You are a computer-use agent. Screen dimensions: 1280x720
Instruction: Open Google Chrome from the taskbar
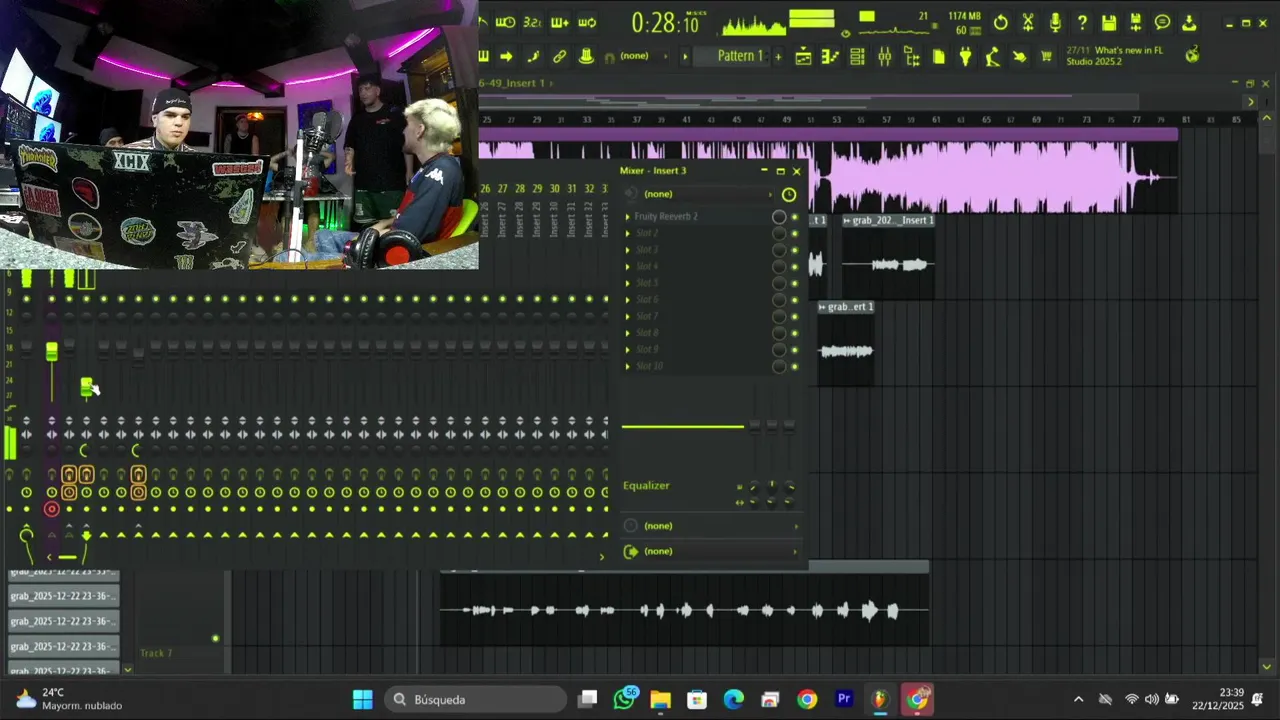tap(807, 699)
